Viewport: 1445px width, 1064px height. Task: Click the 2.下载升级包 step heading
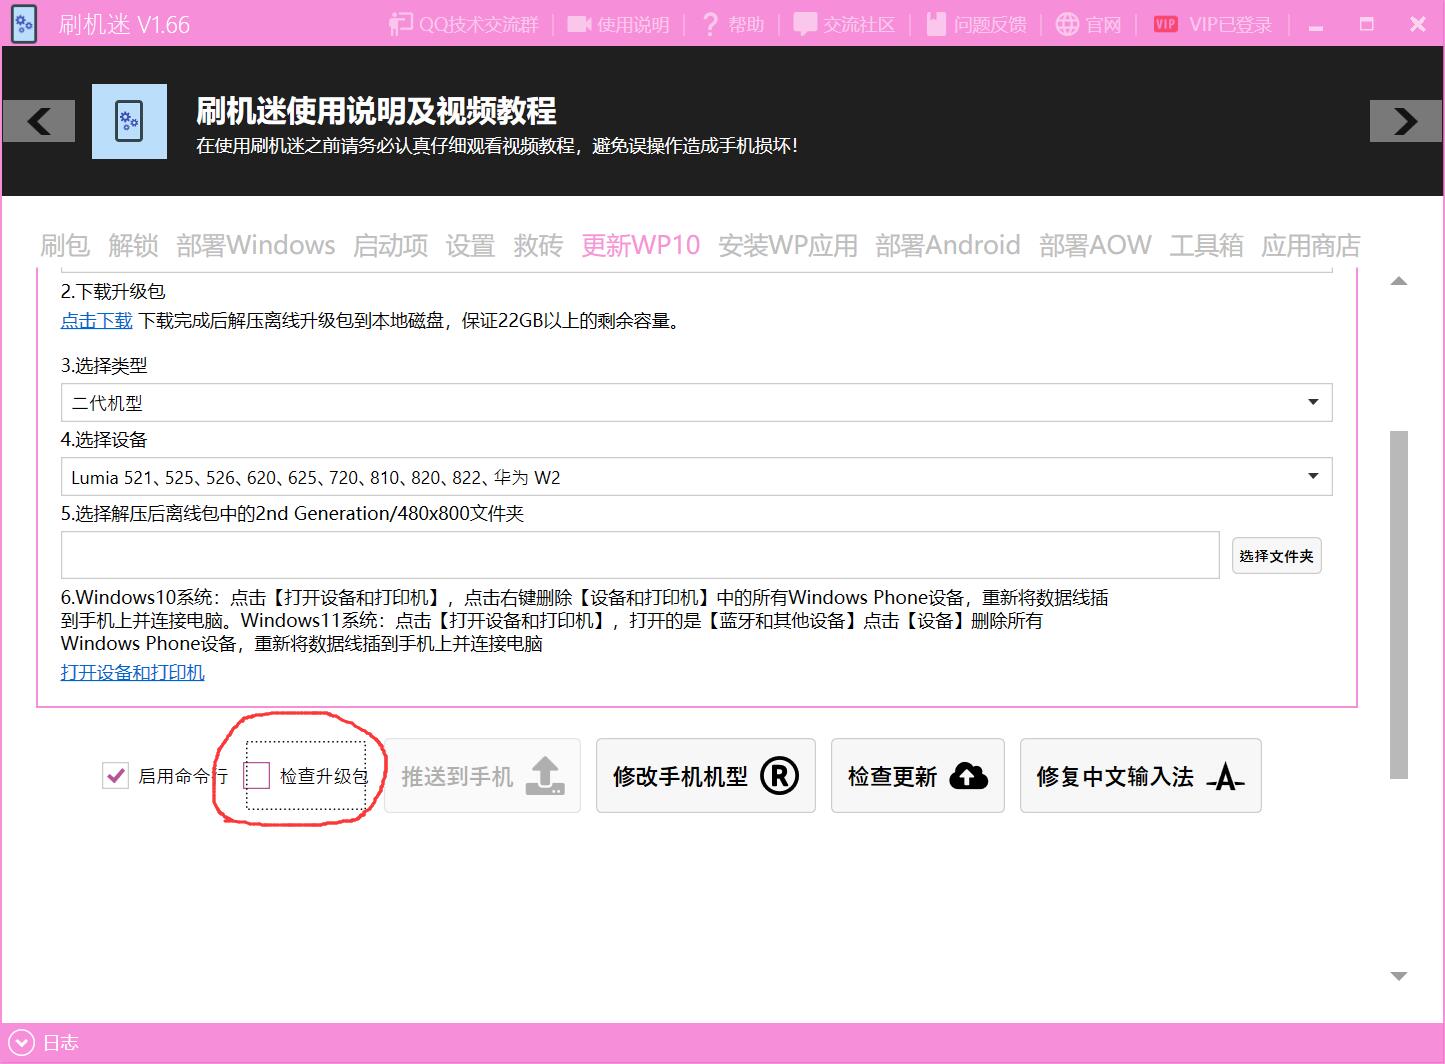click(x=113, y=291)
